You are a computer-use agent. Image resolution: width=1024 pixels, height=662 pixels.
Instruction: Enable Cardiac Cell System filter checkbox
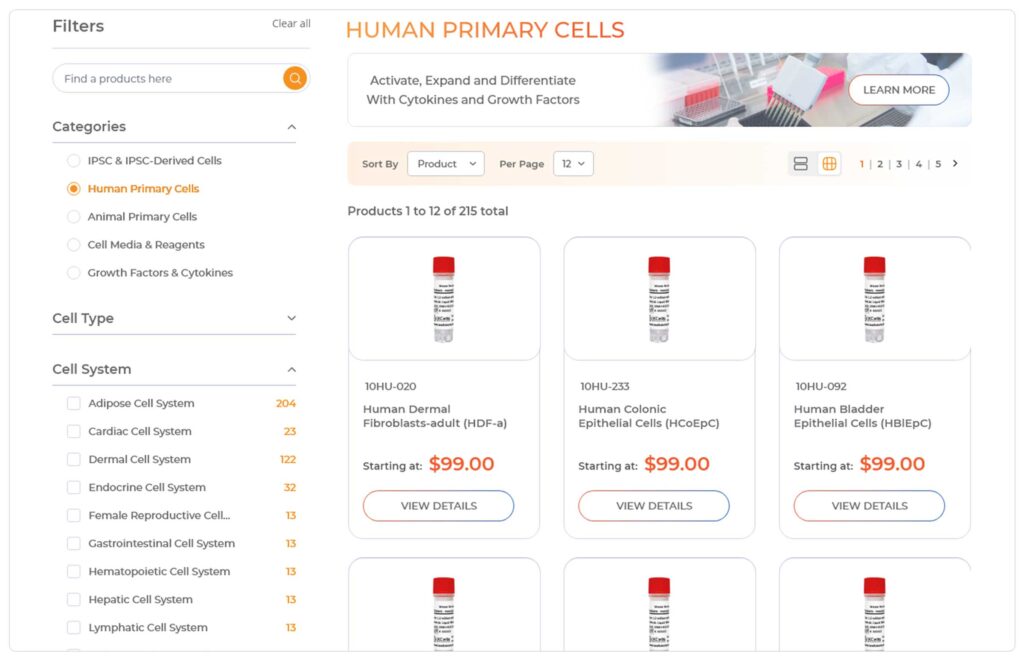pyautogui.click(x=73, y=432)
